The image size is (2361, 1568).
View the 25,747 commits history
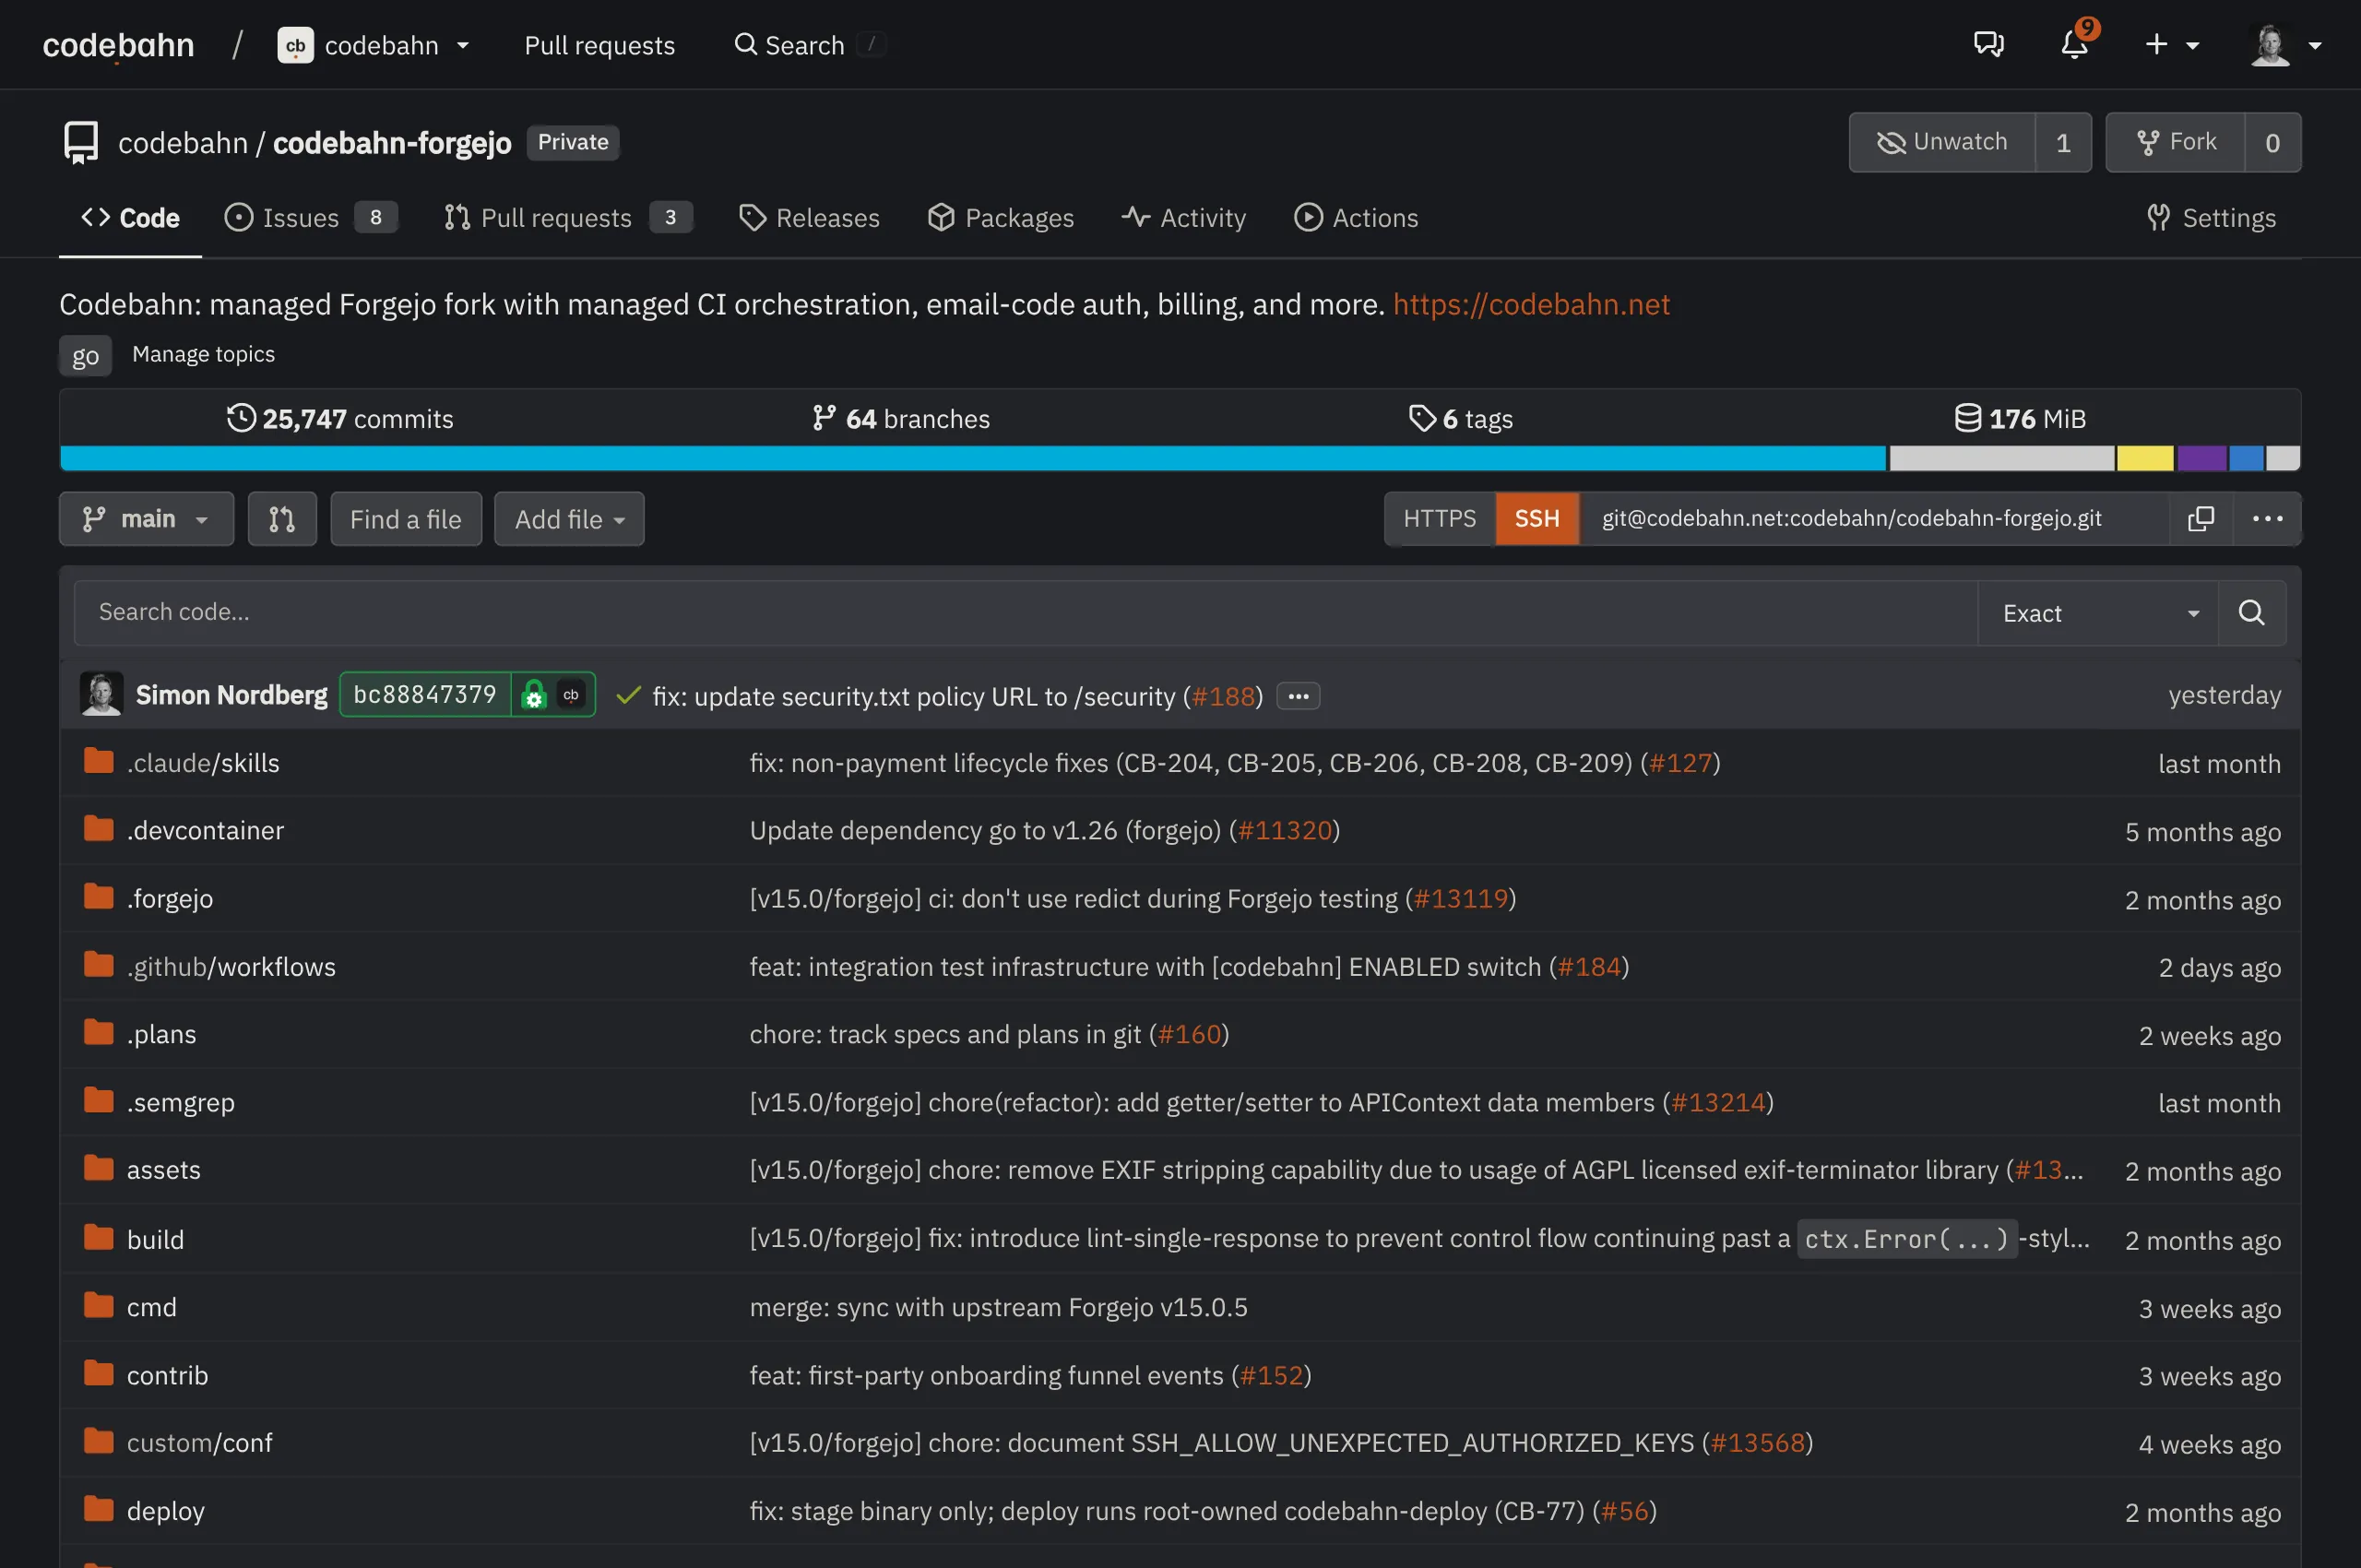pos(340,418)
